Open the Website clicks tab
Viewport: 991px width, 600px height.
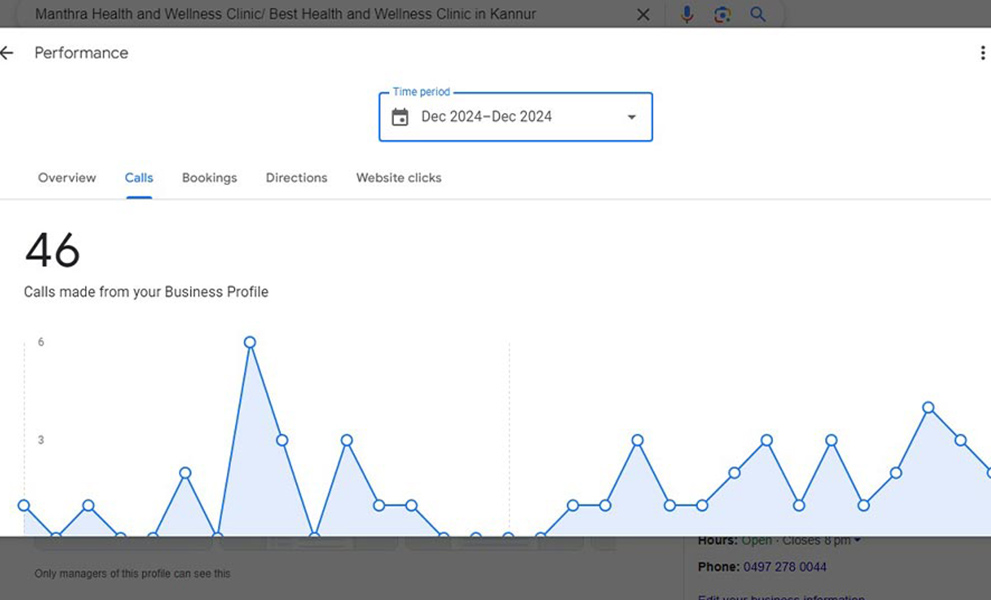[x=399, y=178]
